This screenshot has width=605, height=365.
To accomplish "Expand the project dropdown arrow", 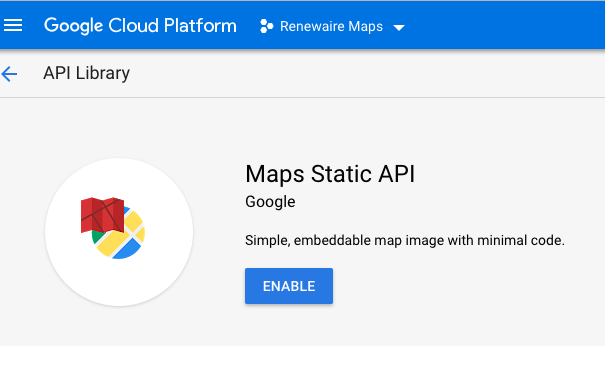I will (399, 27).
